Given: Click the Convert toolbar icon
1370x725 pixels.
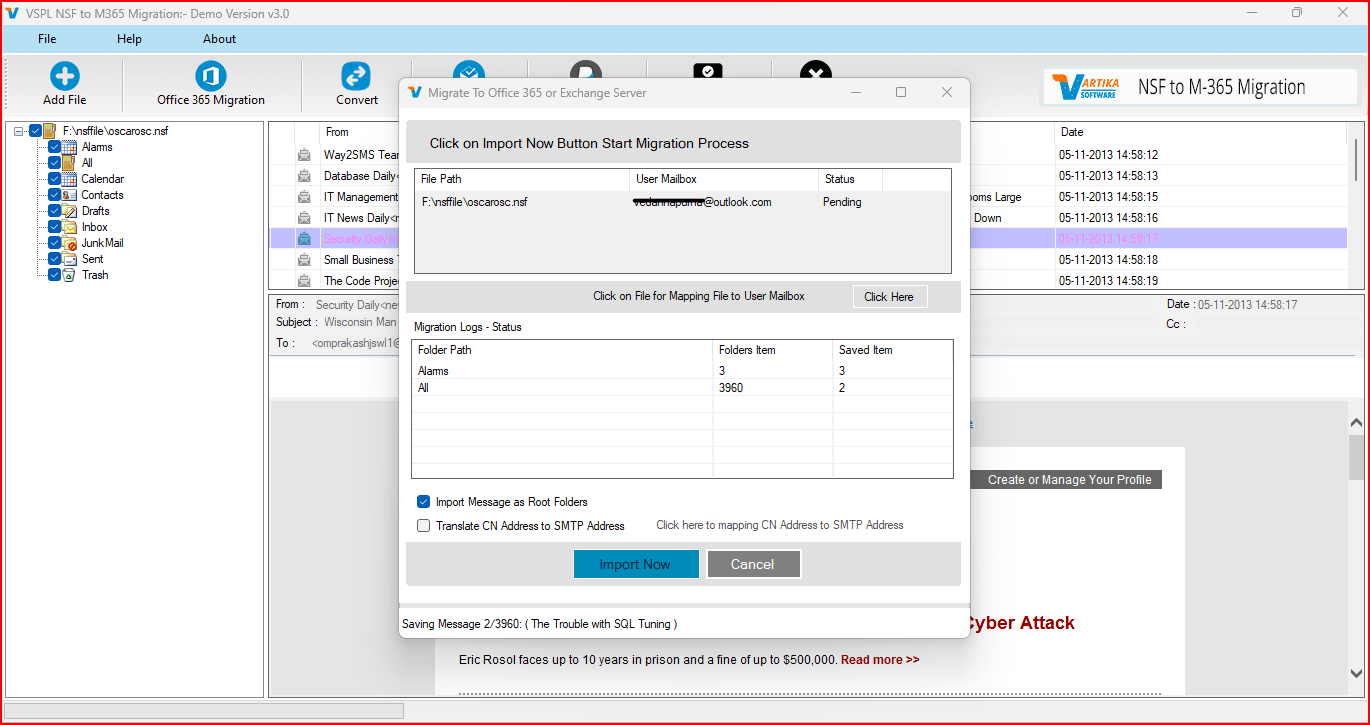Looking at the screenshot, I should (x=356, y=76).
